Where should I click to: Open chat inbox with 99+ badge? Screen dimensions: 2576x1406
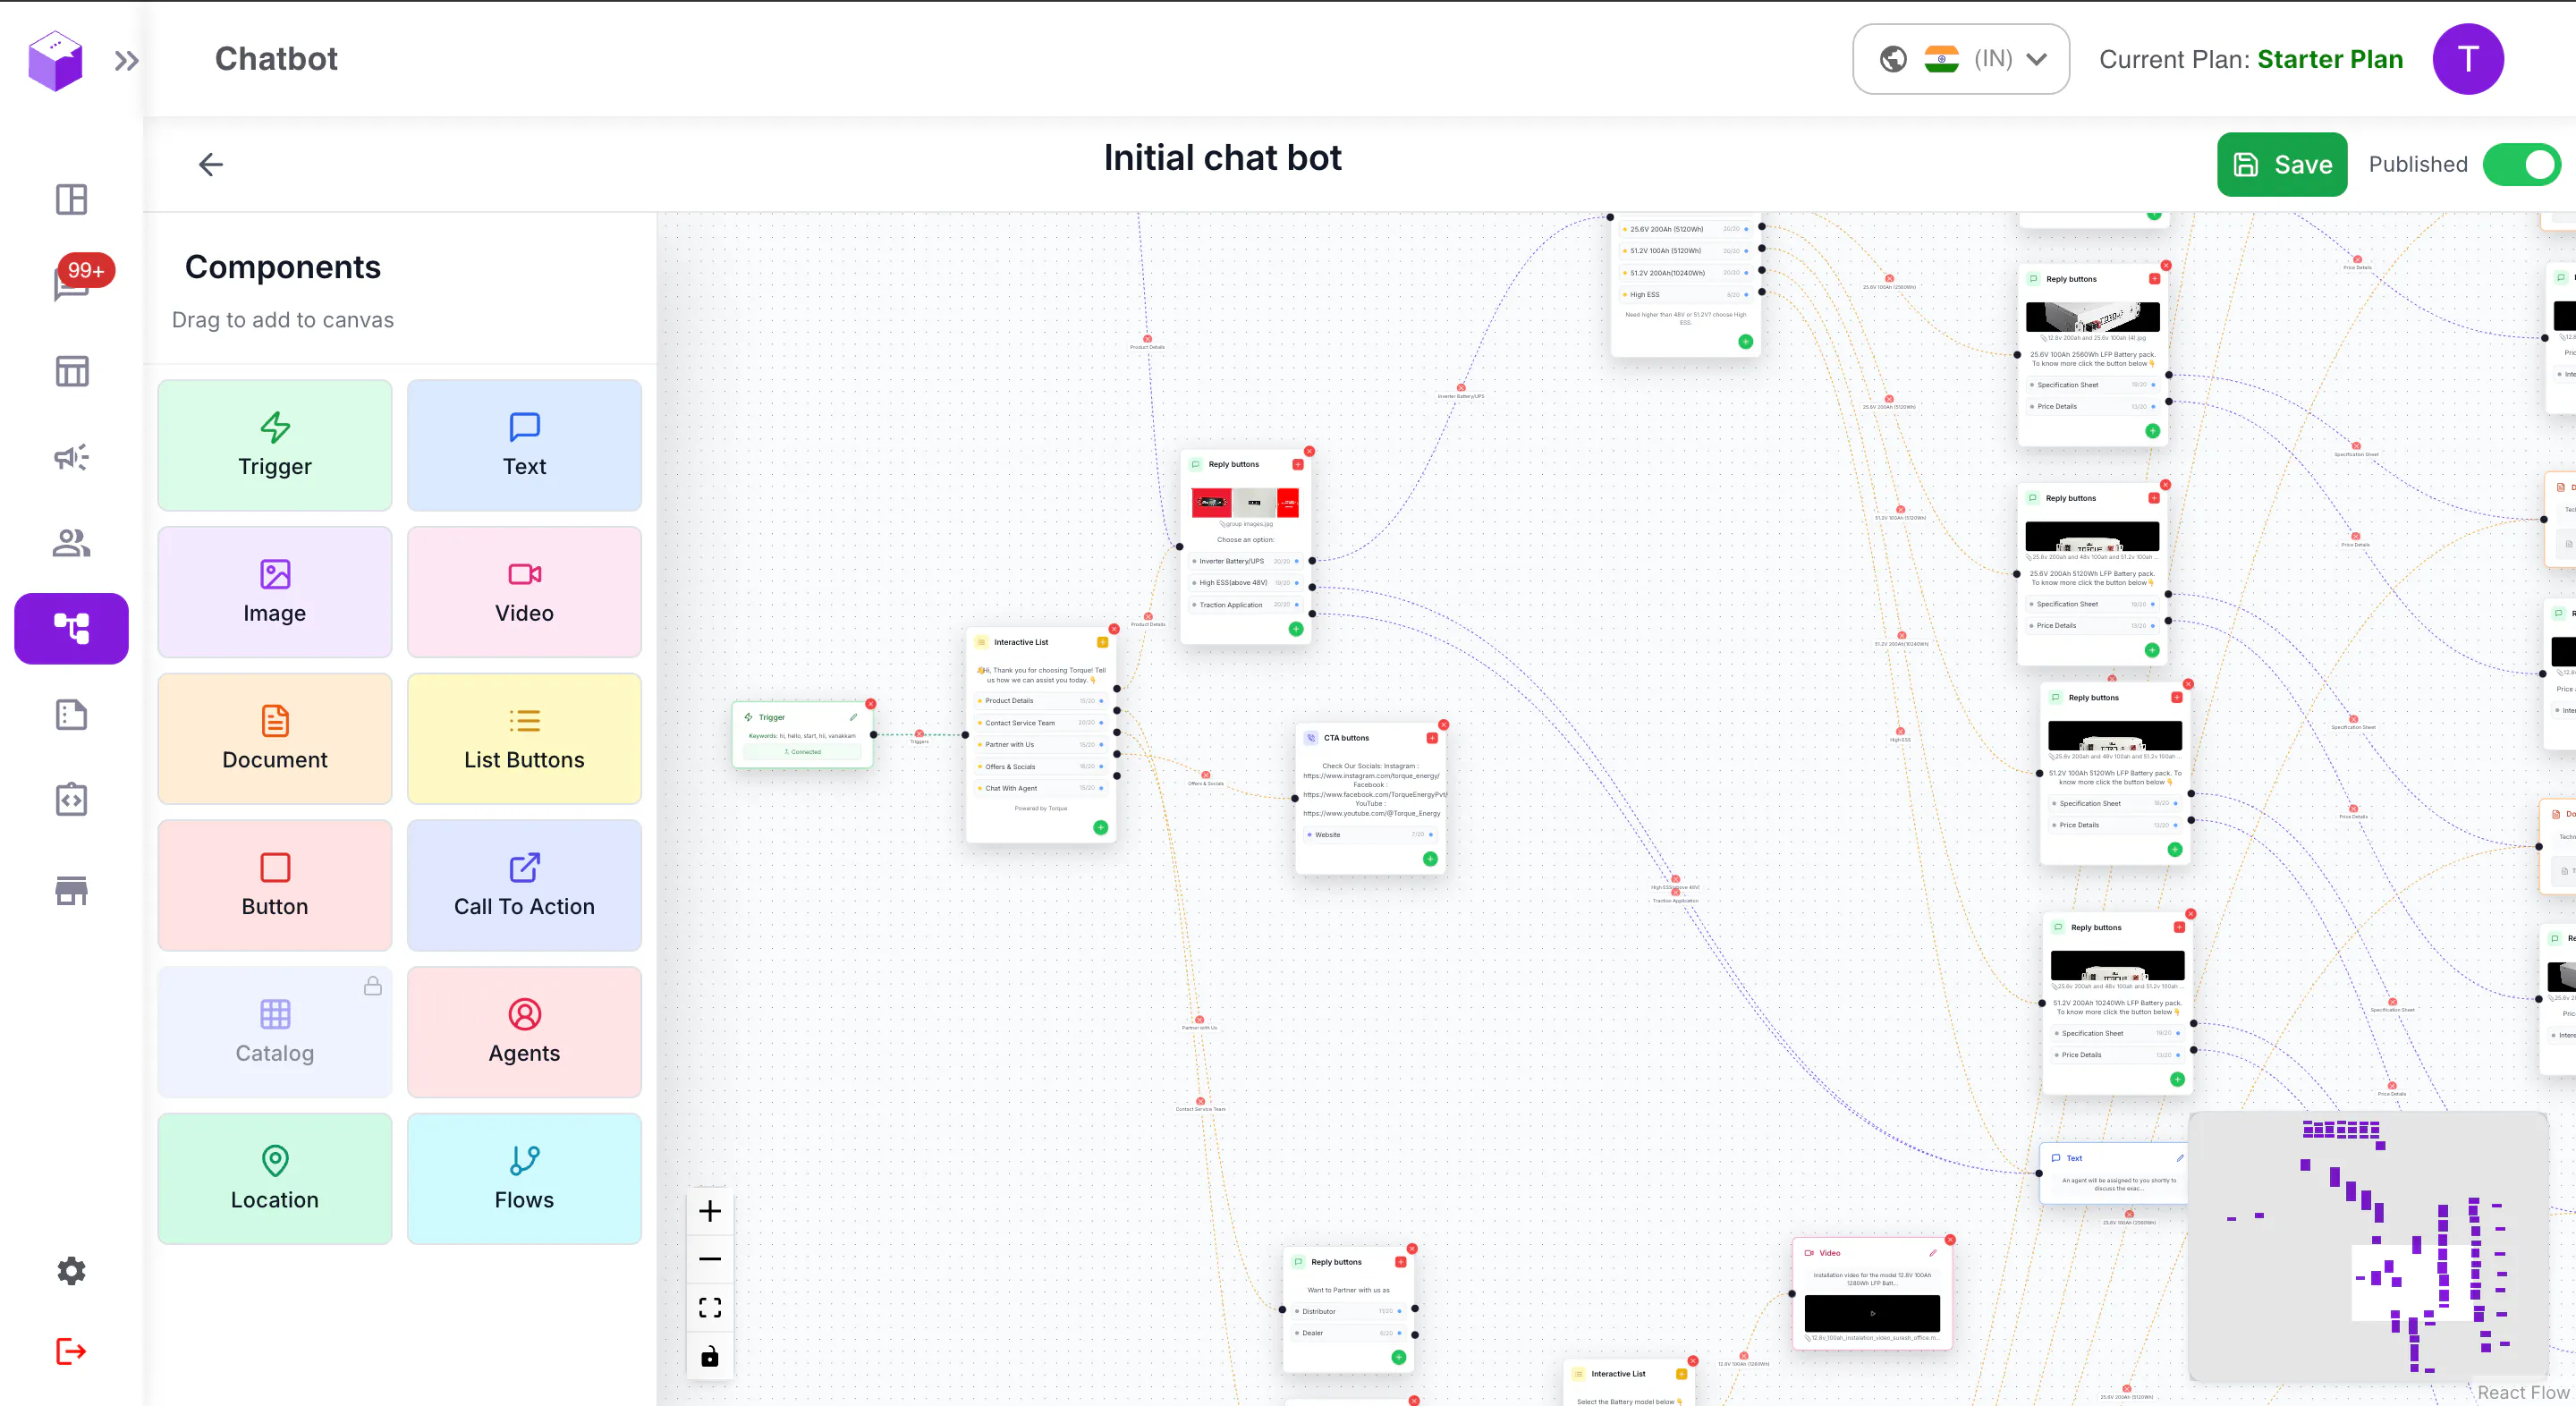click(x=71, y=283)
